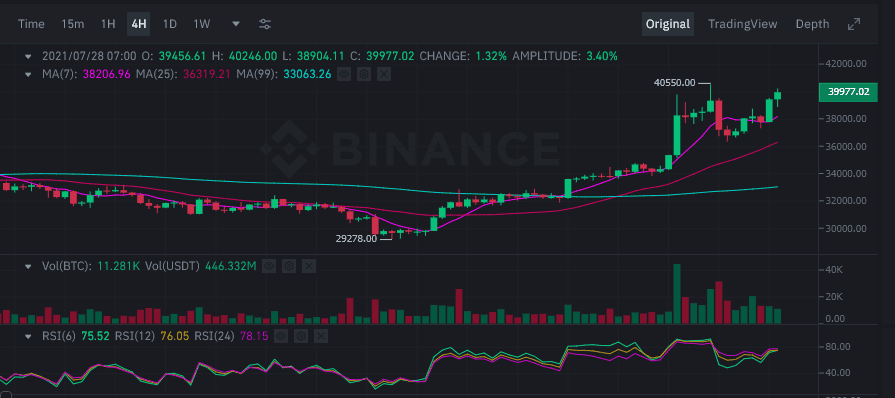The image size is (895, 398).
Task: Collapse the MA indicator row
Action: 28,74
